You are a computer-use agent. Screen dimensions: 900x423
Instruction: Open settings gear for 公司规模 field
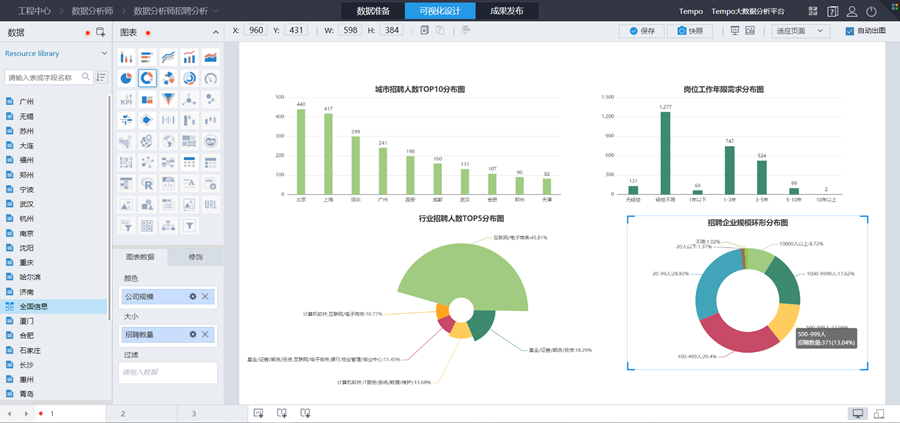click(x=193, y=297)
